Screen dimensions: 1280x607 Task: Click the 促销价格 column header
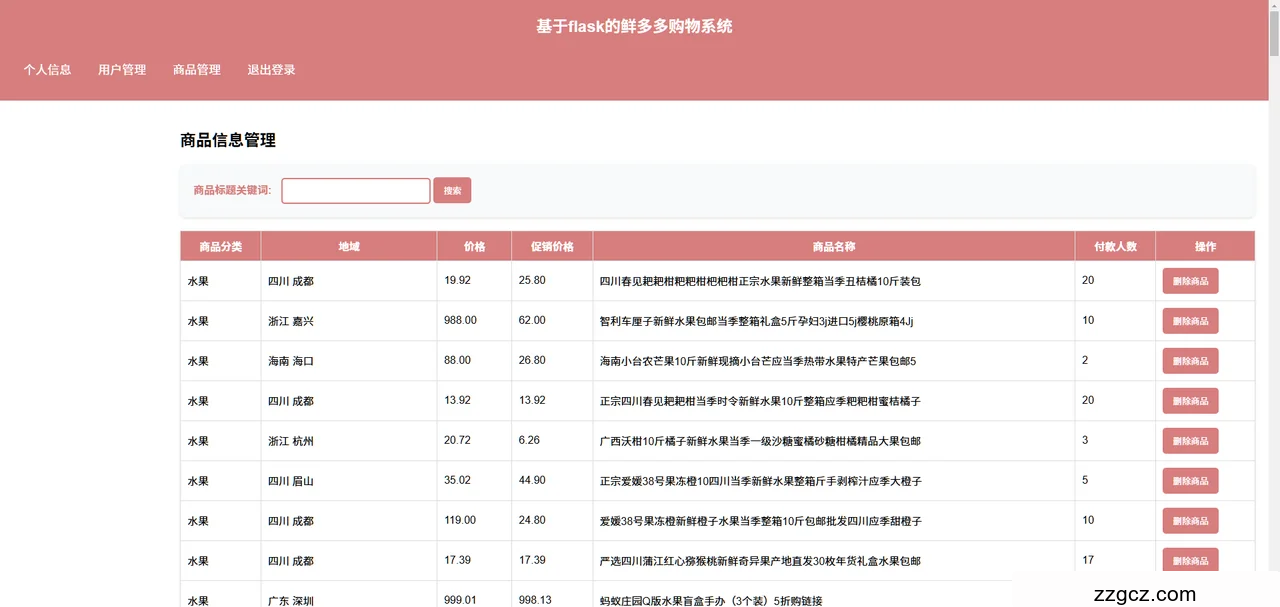tap(552, 246)
